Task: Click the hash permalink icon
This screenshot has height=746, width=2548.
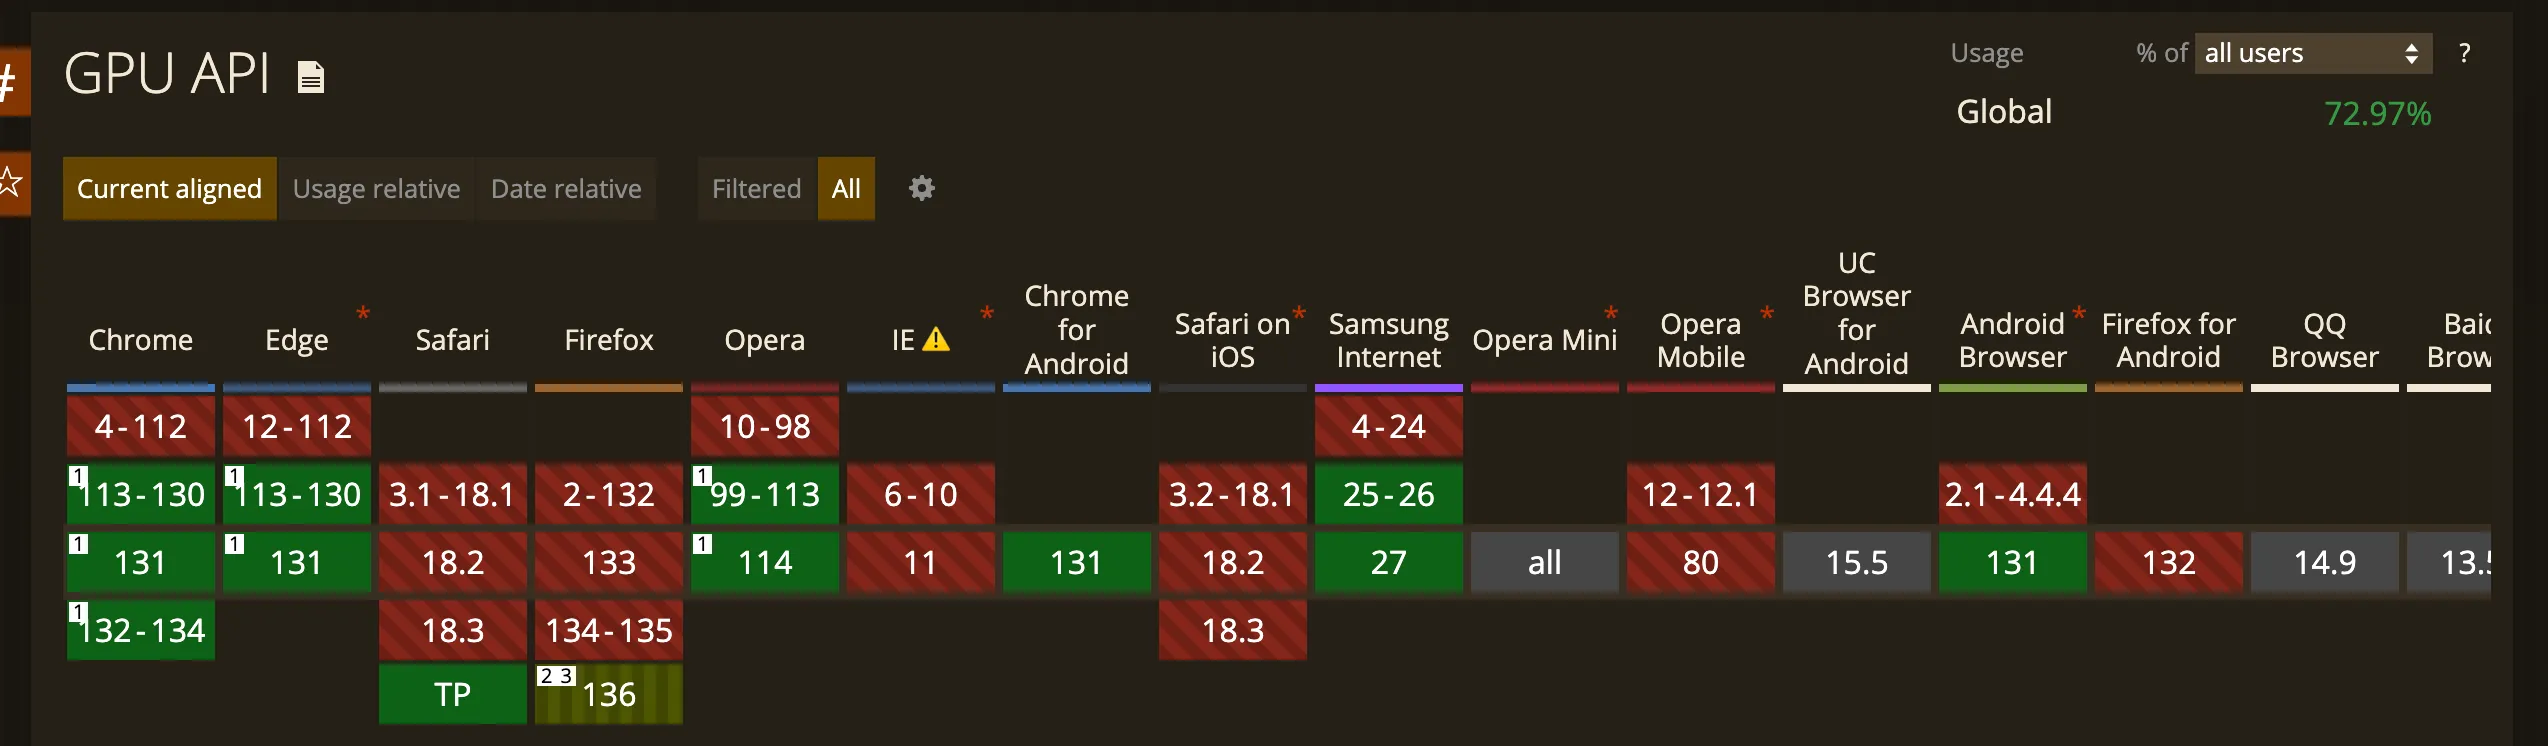Action: [x=10, y=81]
